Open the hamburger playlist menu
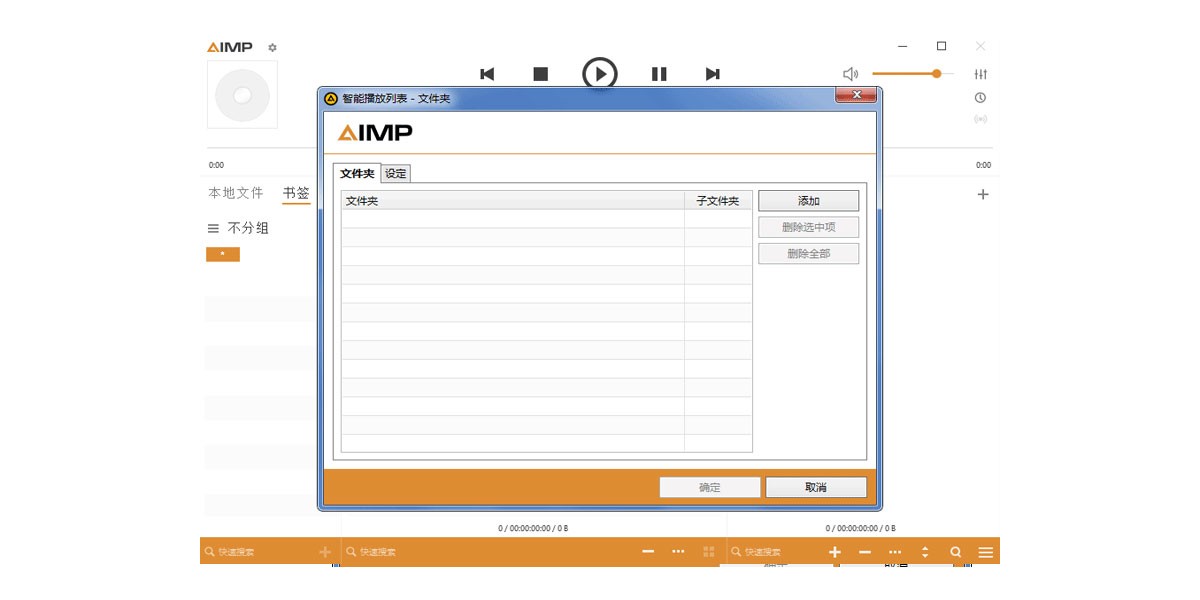The image size is (1200, 600). (x=986, y=551)
